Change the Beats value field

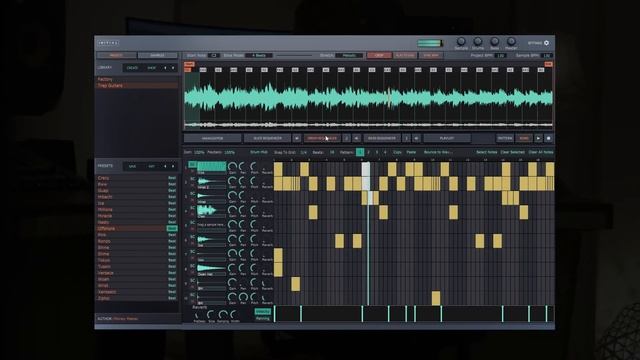pyautogui.click(x=331, y=152)
